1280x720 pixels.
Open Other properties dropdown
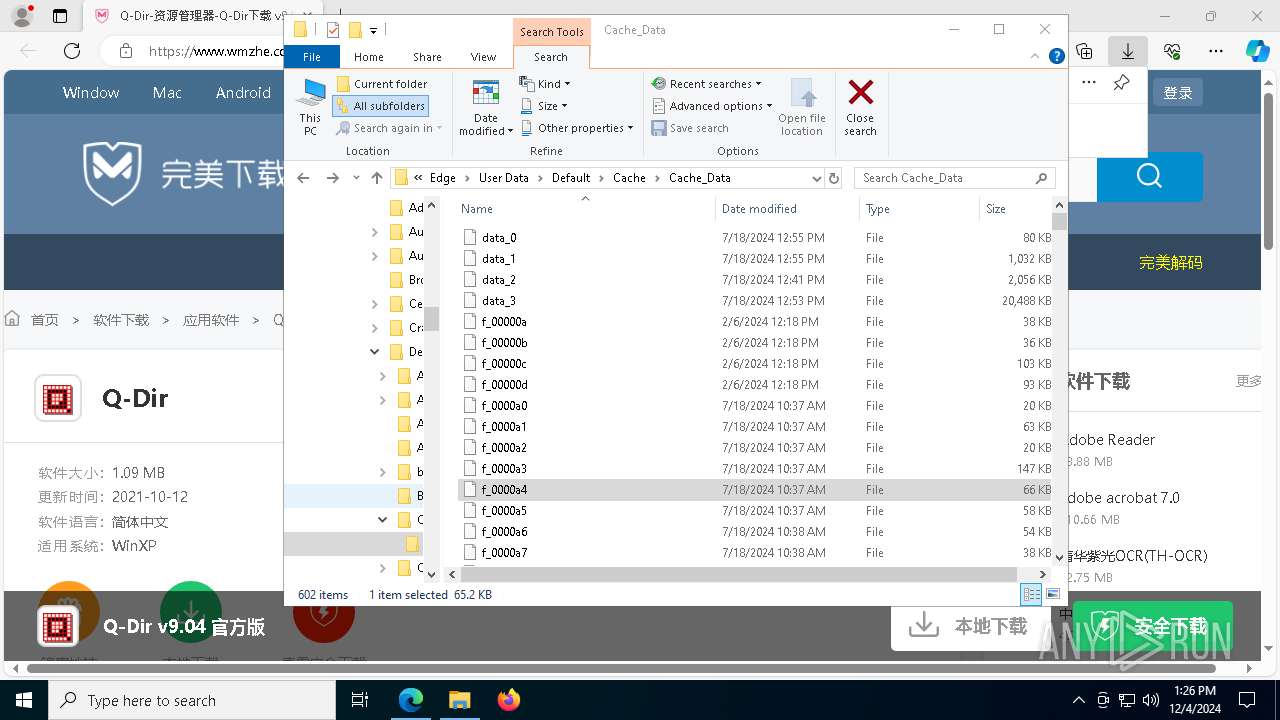(577, 128)
